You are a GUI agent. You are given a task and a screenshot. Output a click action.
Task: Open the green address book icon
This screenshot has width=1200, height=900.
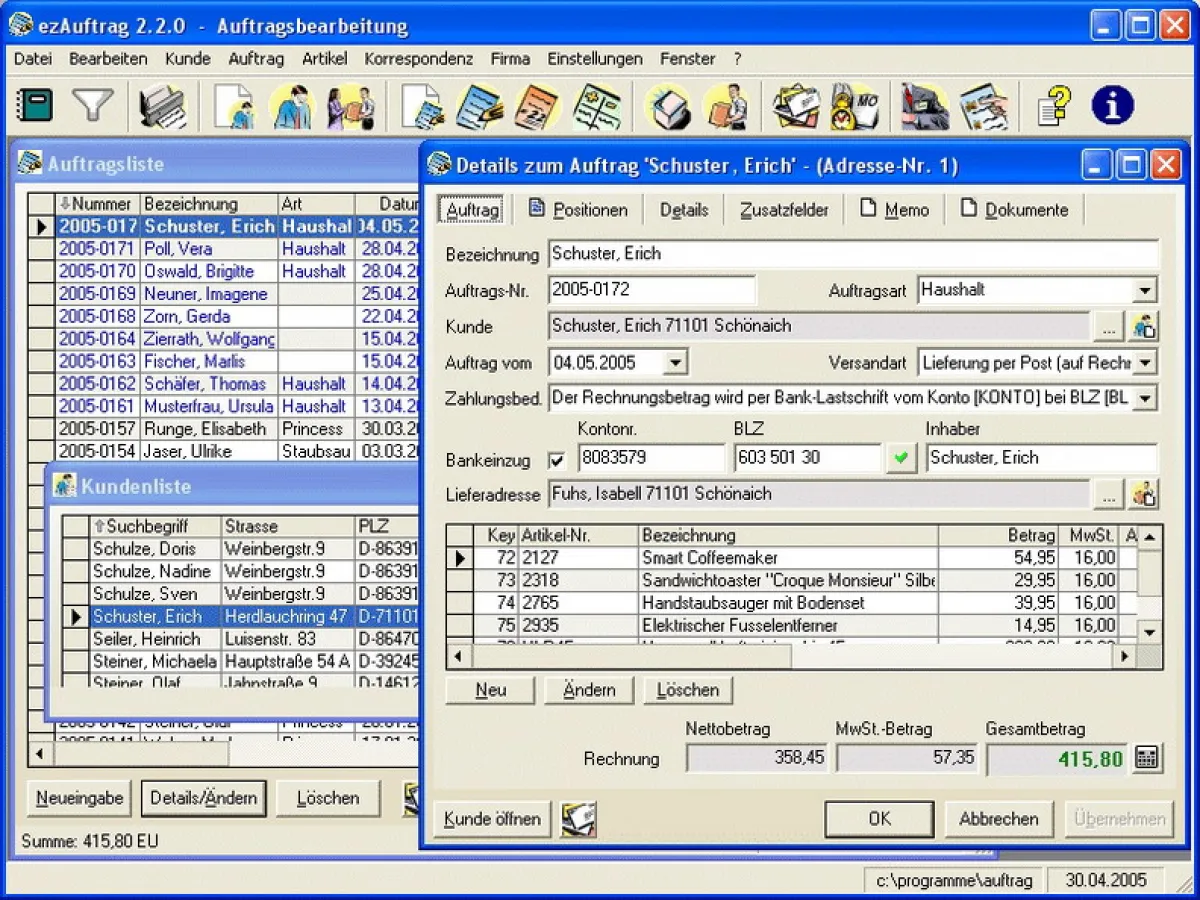(36, 105)
